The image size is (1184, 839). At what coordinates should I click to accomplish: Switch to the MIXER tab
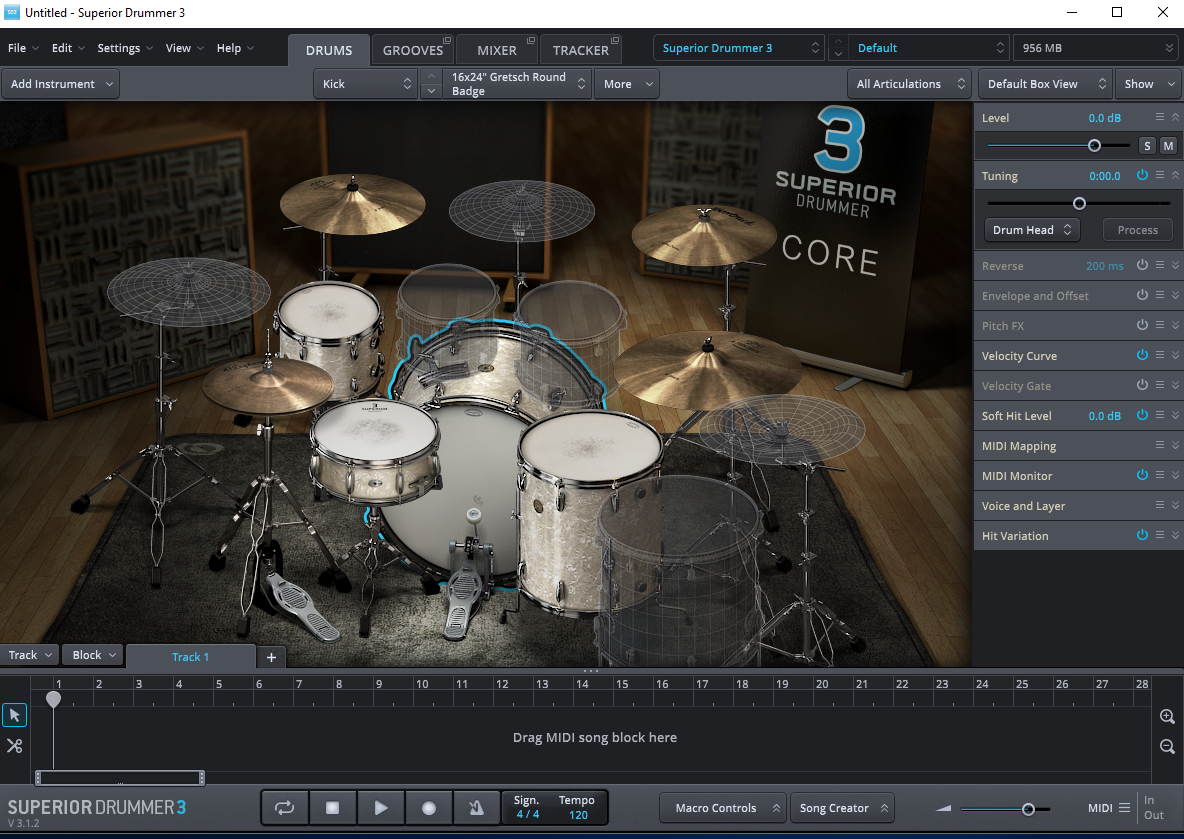click(497, 50)
